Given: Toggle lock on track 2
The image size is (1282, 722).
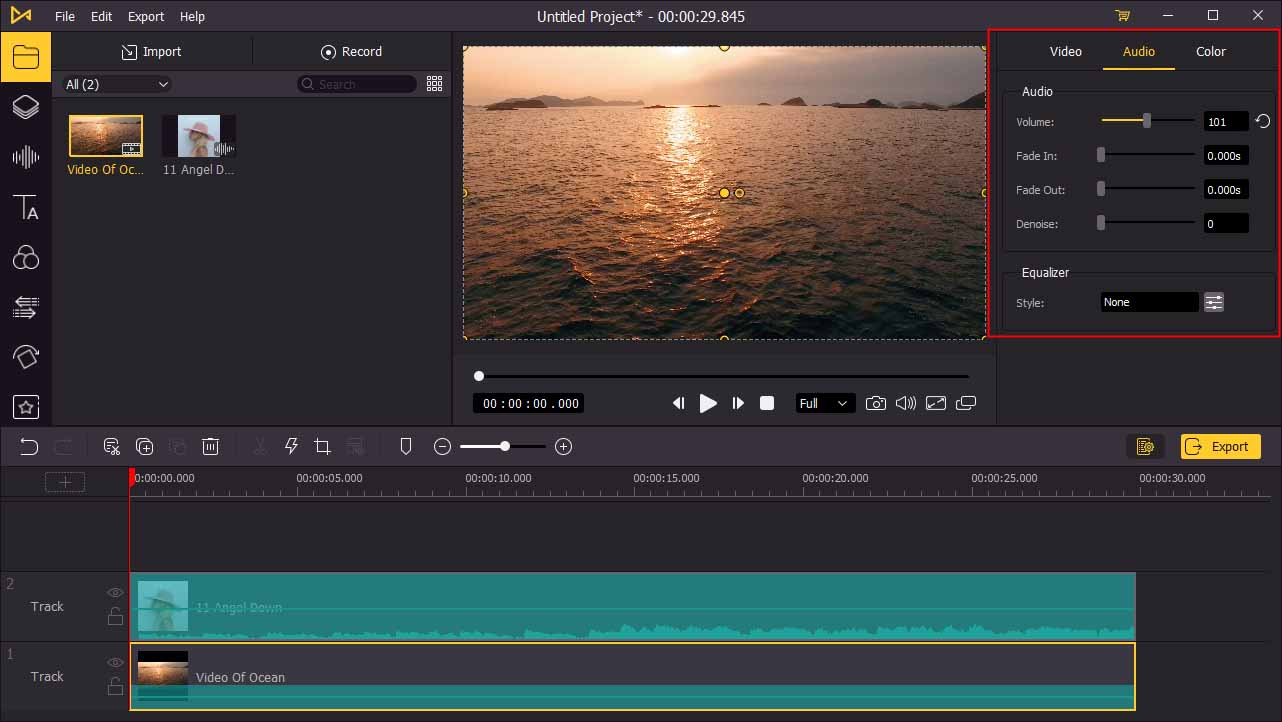Looking at the screenshot, I should (115, 617).
